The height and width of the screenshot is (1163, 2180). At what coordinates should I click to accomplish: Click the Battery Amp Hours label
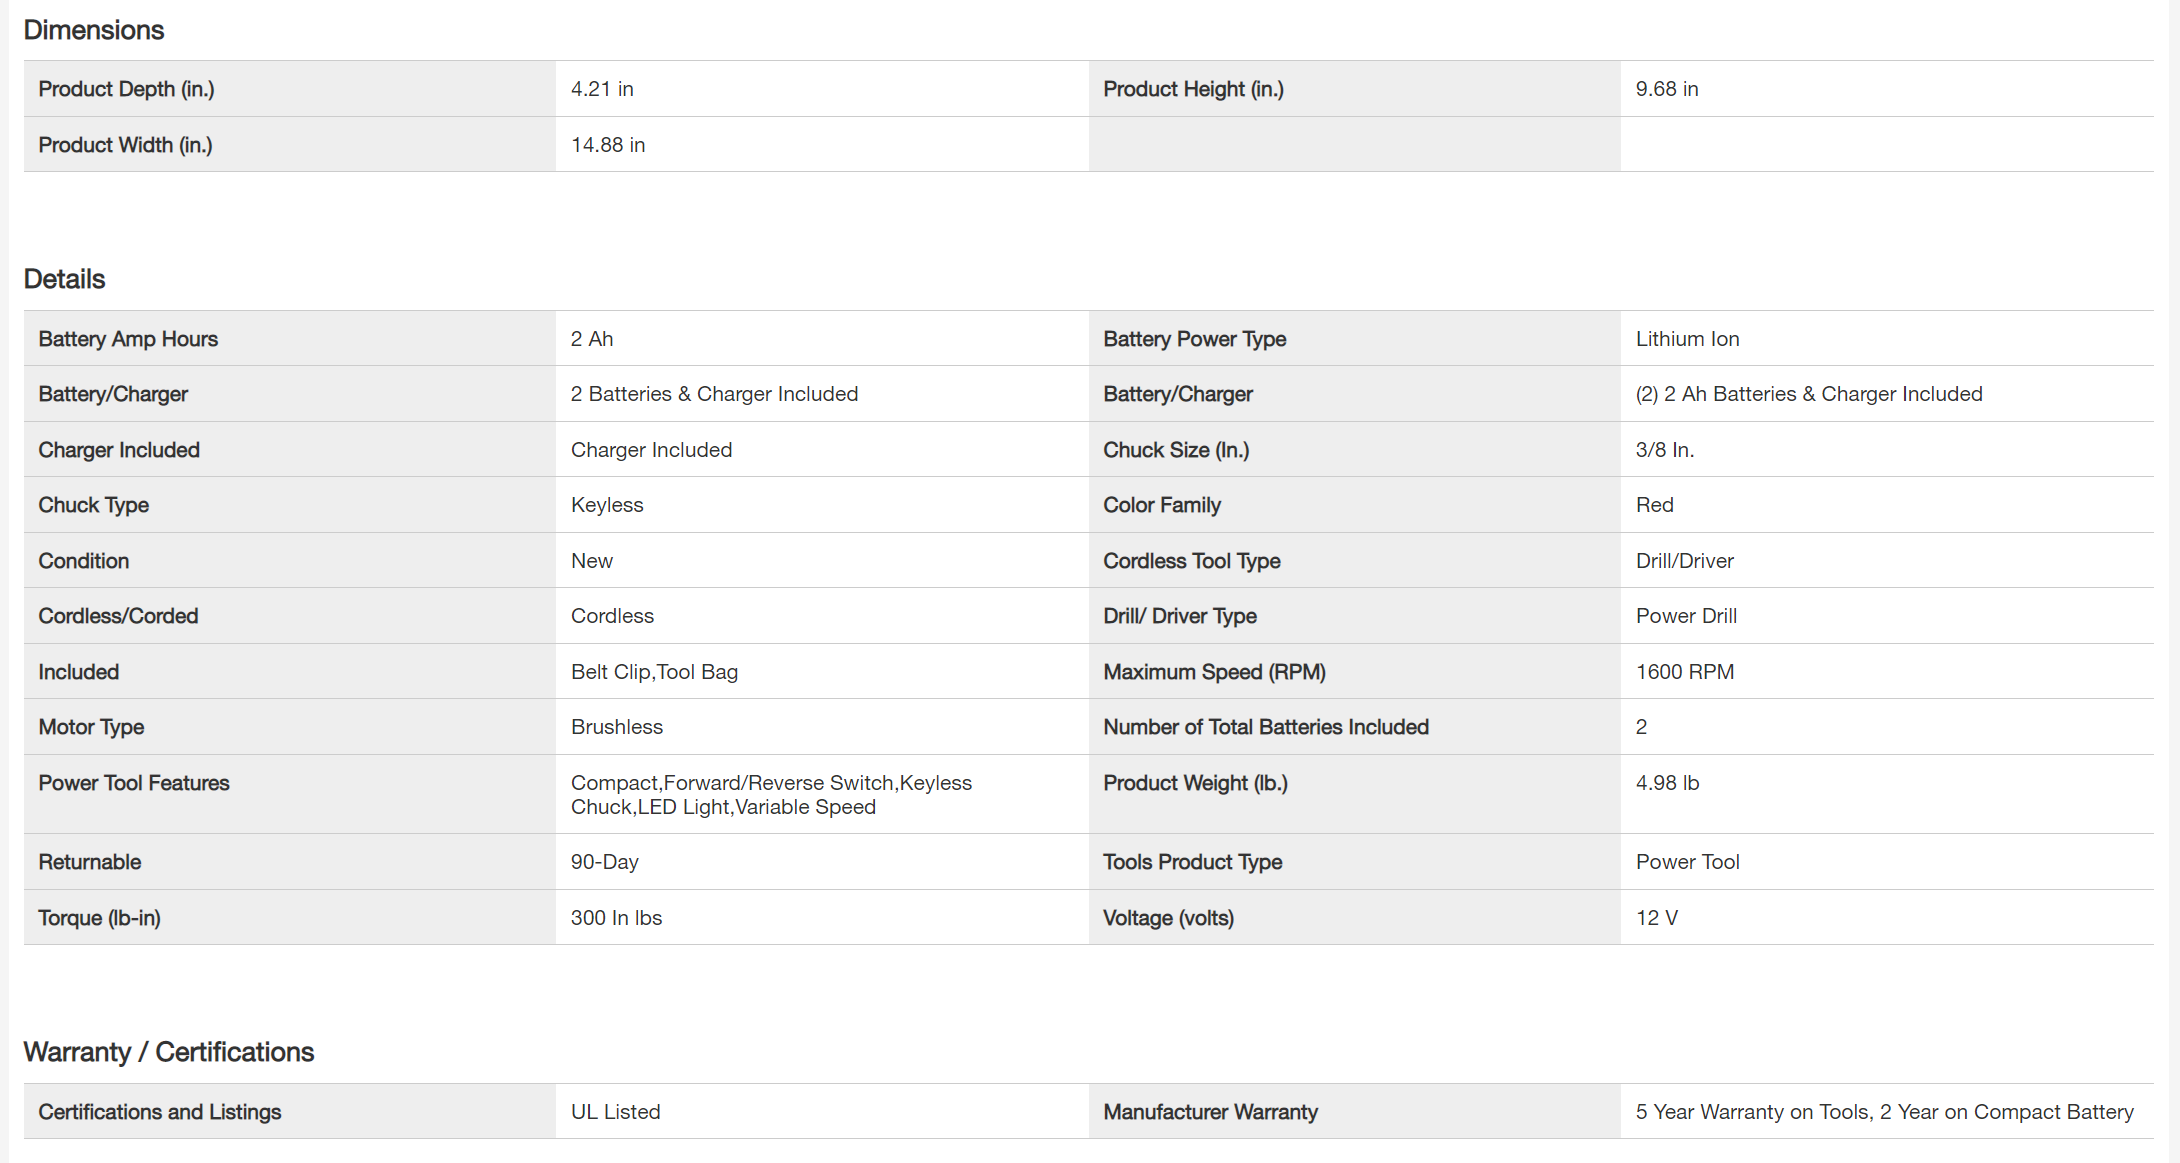click(128, 339)
